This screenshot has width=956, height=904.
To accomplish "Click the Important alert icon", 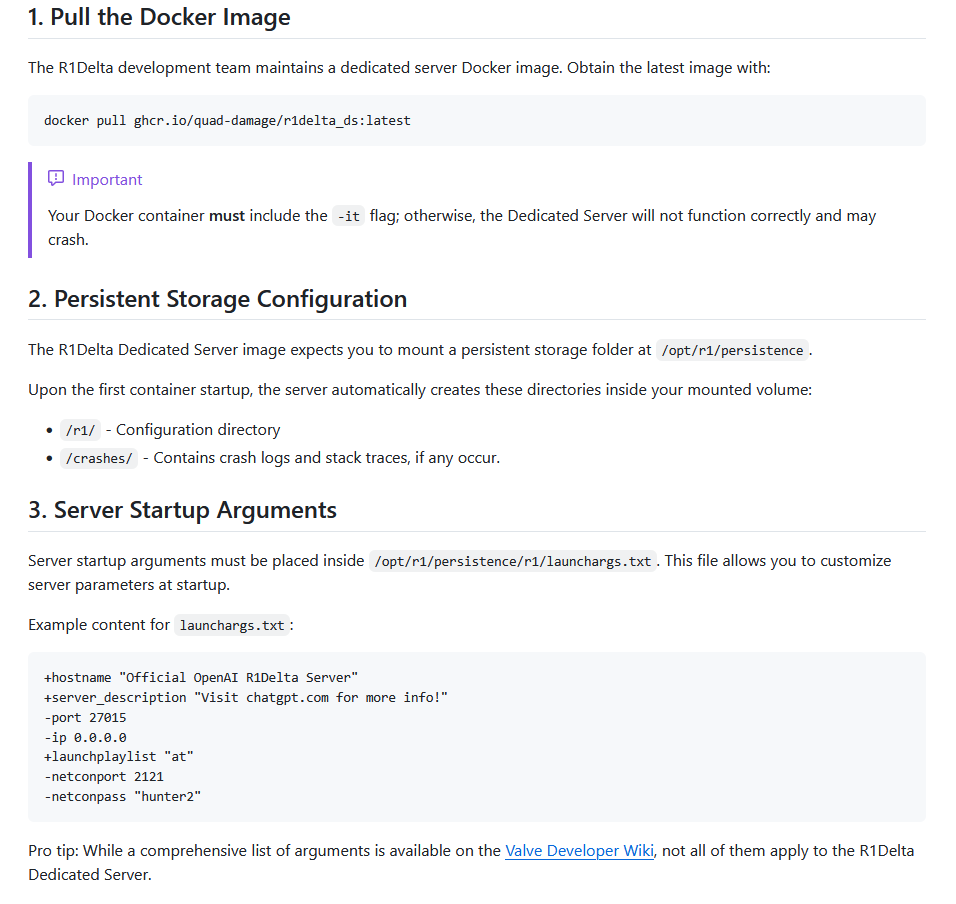I will click(x=56, y=179).
